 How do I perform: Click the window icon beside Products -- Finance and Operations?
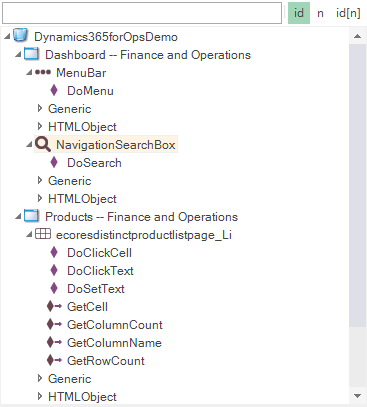(x=32, y=216)
